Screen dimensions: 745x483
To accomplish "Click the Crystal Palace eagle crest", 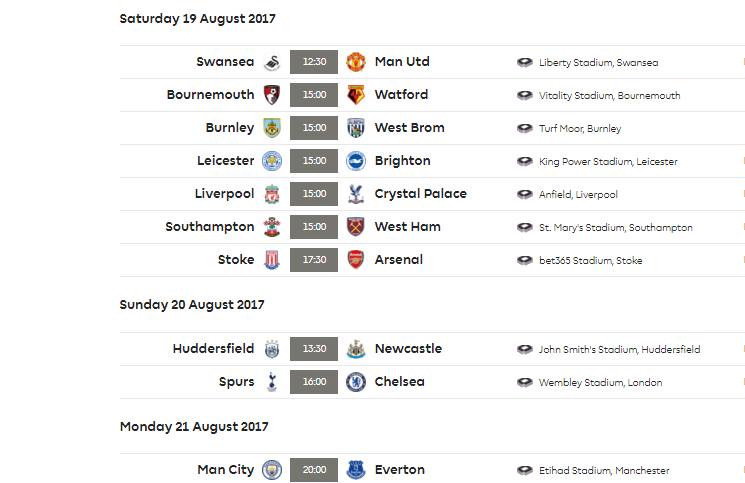I will (355, 194).
